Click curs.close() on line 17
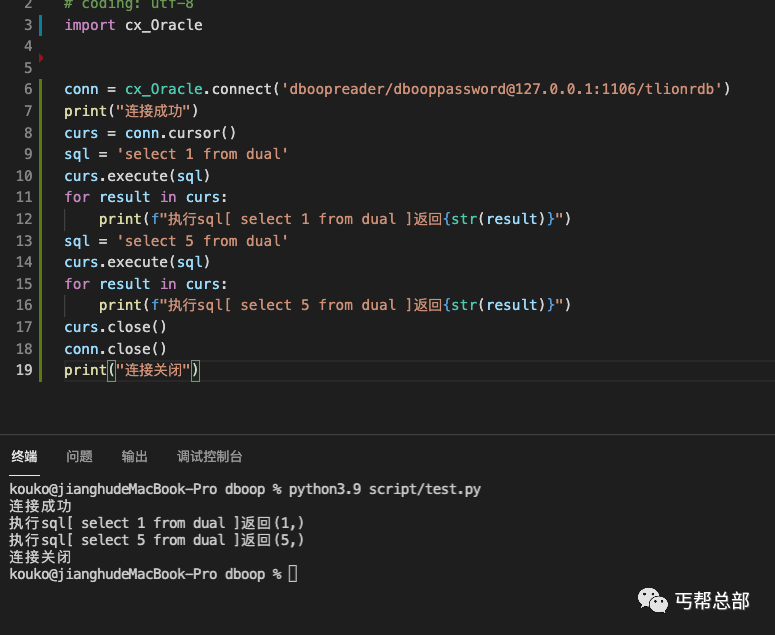775x635 pixels. [x=116, y=327]
